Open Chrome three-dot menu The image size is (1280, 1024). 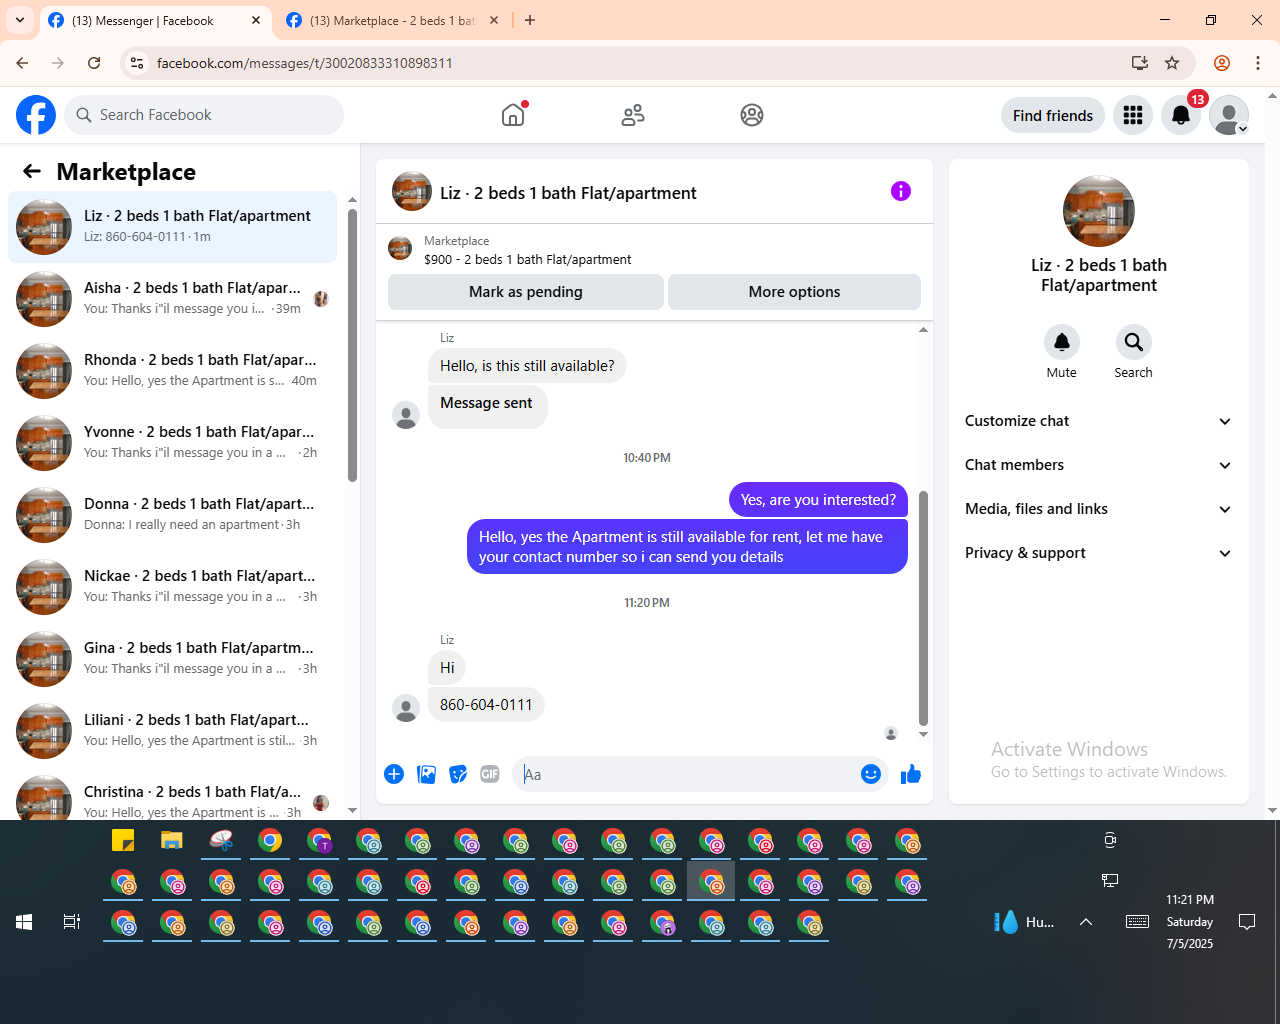pyautogui.click(x=1258, y=63)
